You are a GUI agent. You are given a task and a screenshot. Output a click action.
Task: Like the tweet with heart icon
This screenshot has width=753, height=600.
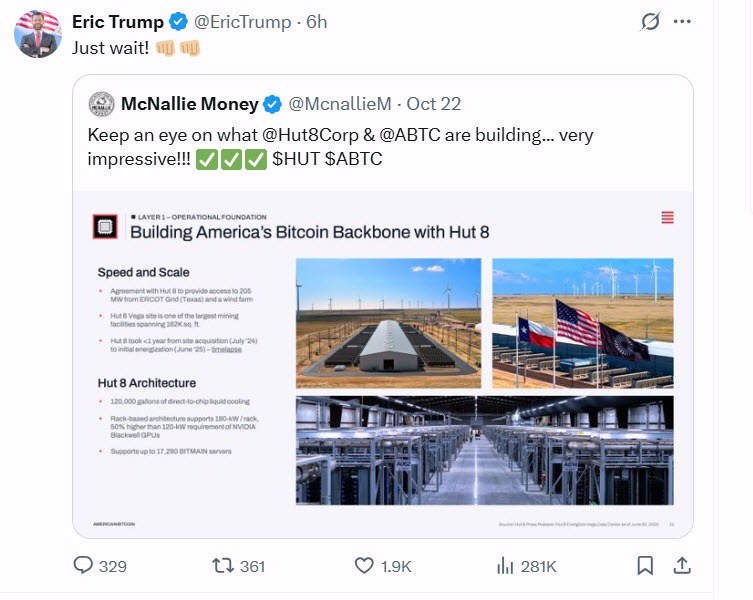tap(365, 565)
